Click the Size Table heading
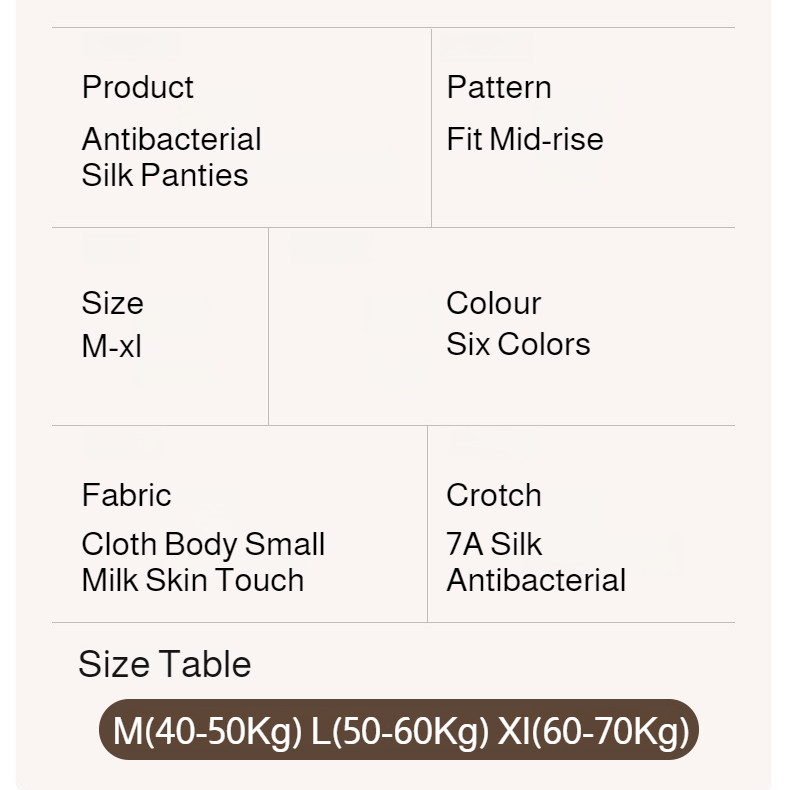This screenshot has width=790, height=790. [x=164, y=664]
